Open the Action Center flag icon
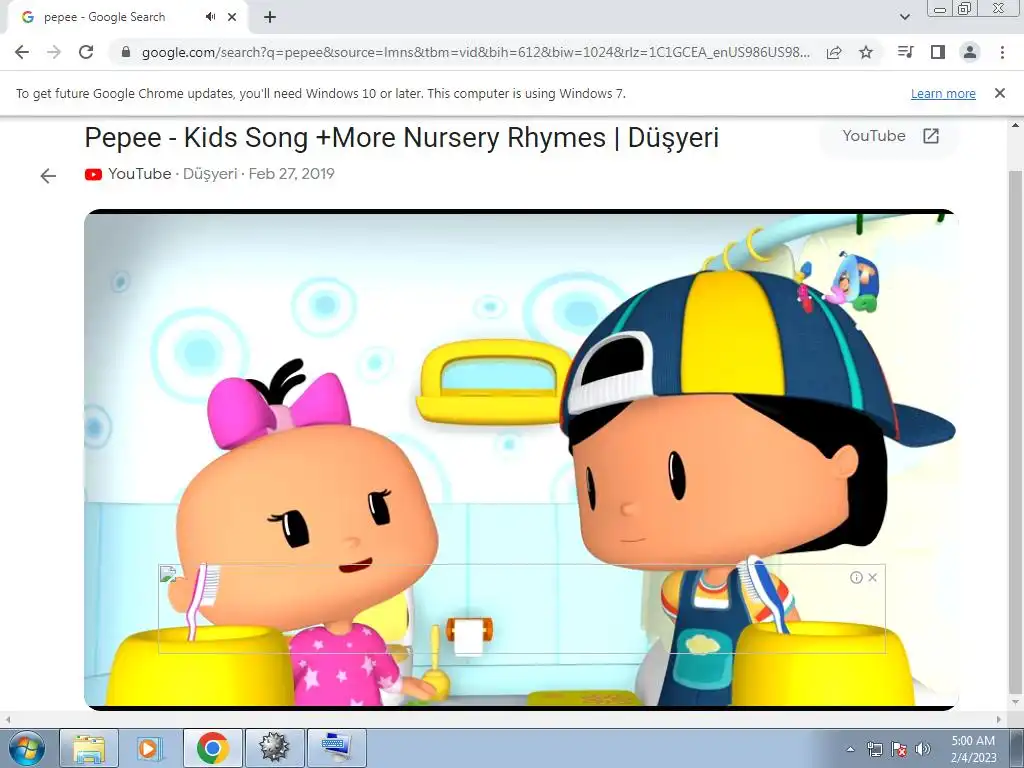The image size is (1024, 768). (x=899, y=749)
